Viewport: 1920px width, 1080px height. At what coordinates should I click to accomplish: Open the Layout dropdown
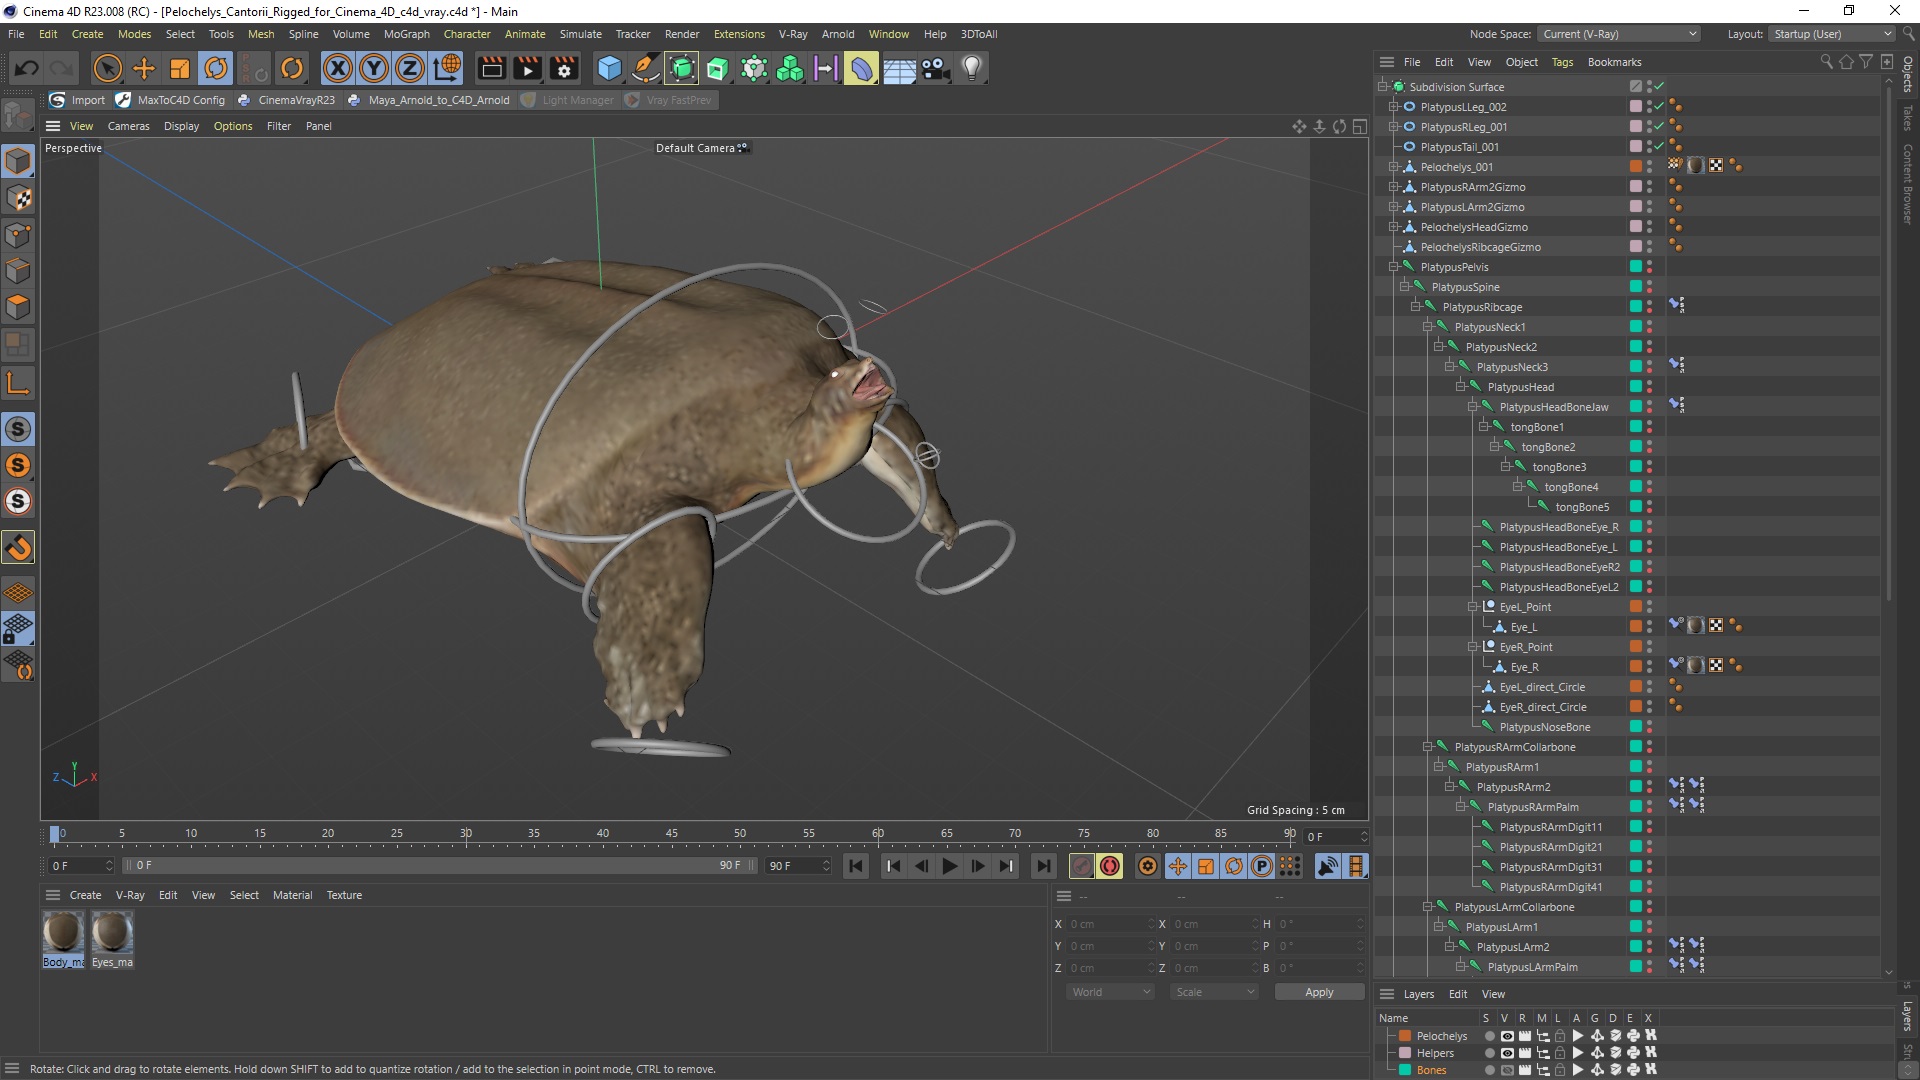click(1831, 34)
